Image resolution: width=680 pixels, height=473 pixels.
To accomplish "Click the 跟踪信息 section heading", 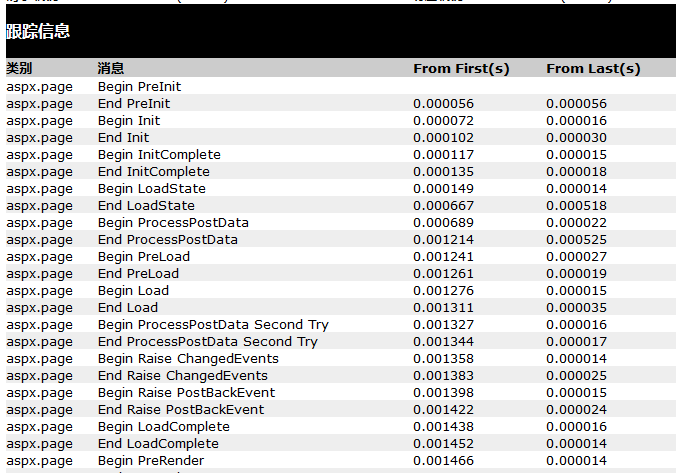I will [x=38, y=32].
